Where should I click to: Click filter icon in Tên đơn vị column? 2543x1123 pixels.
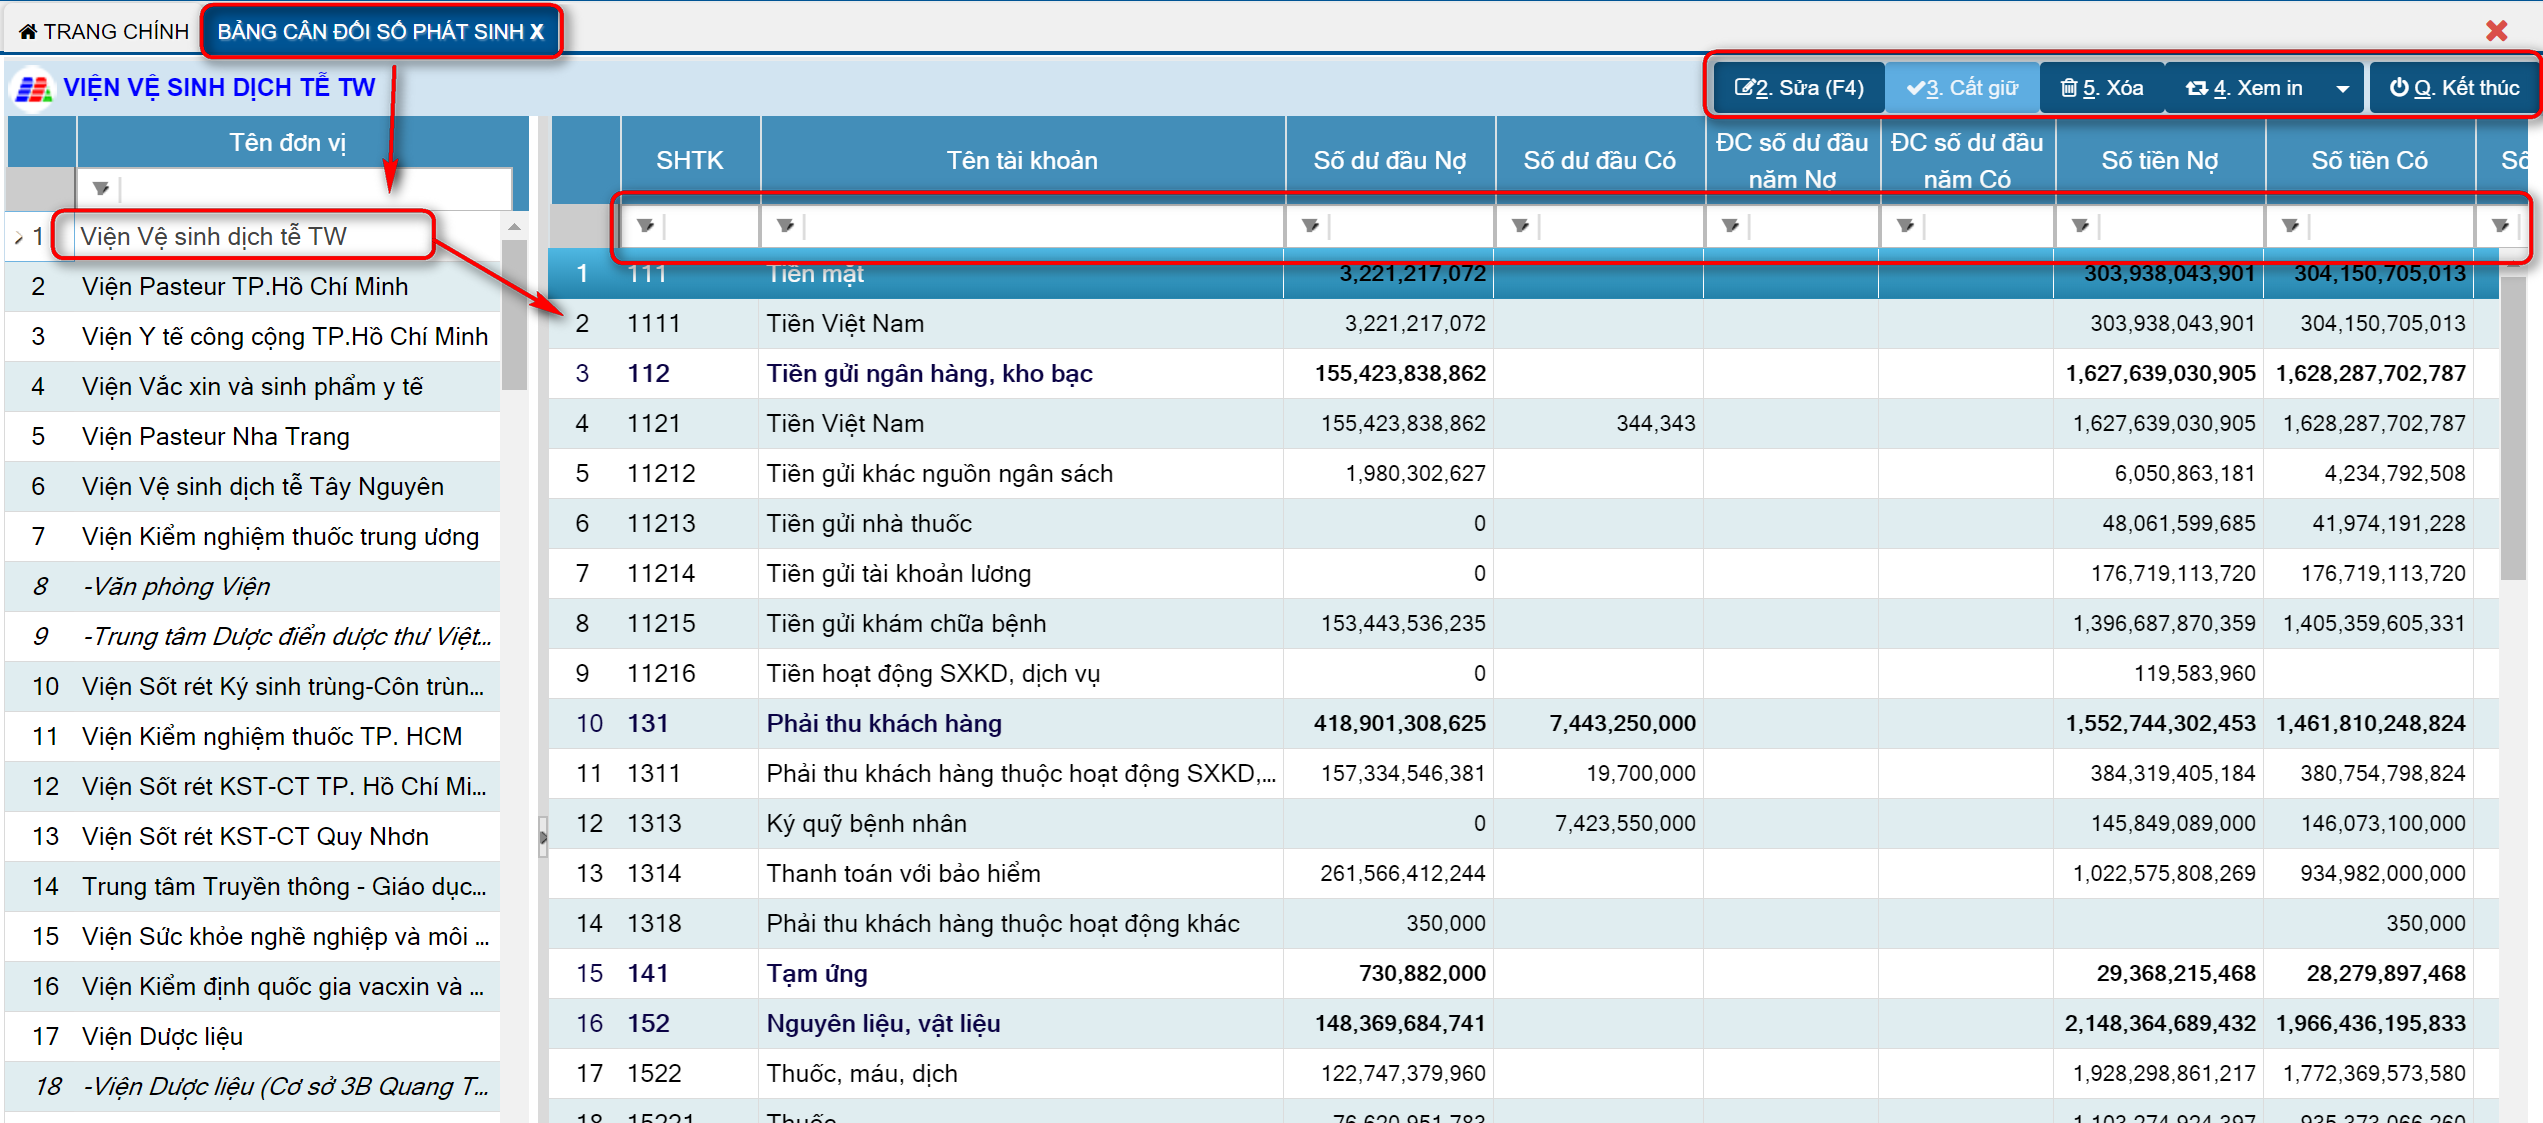pos(100,188)
